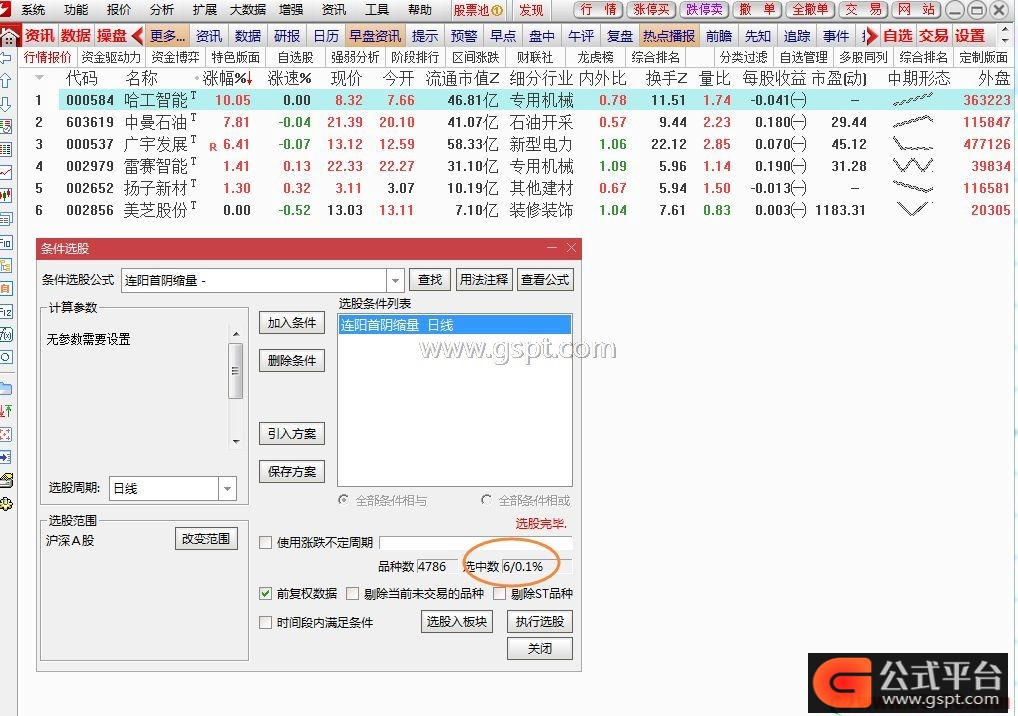Open the time-sharing line chart sidebar icon
This screenshot has width=1018, height=716.
point(5,173)
